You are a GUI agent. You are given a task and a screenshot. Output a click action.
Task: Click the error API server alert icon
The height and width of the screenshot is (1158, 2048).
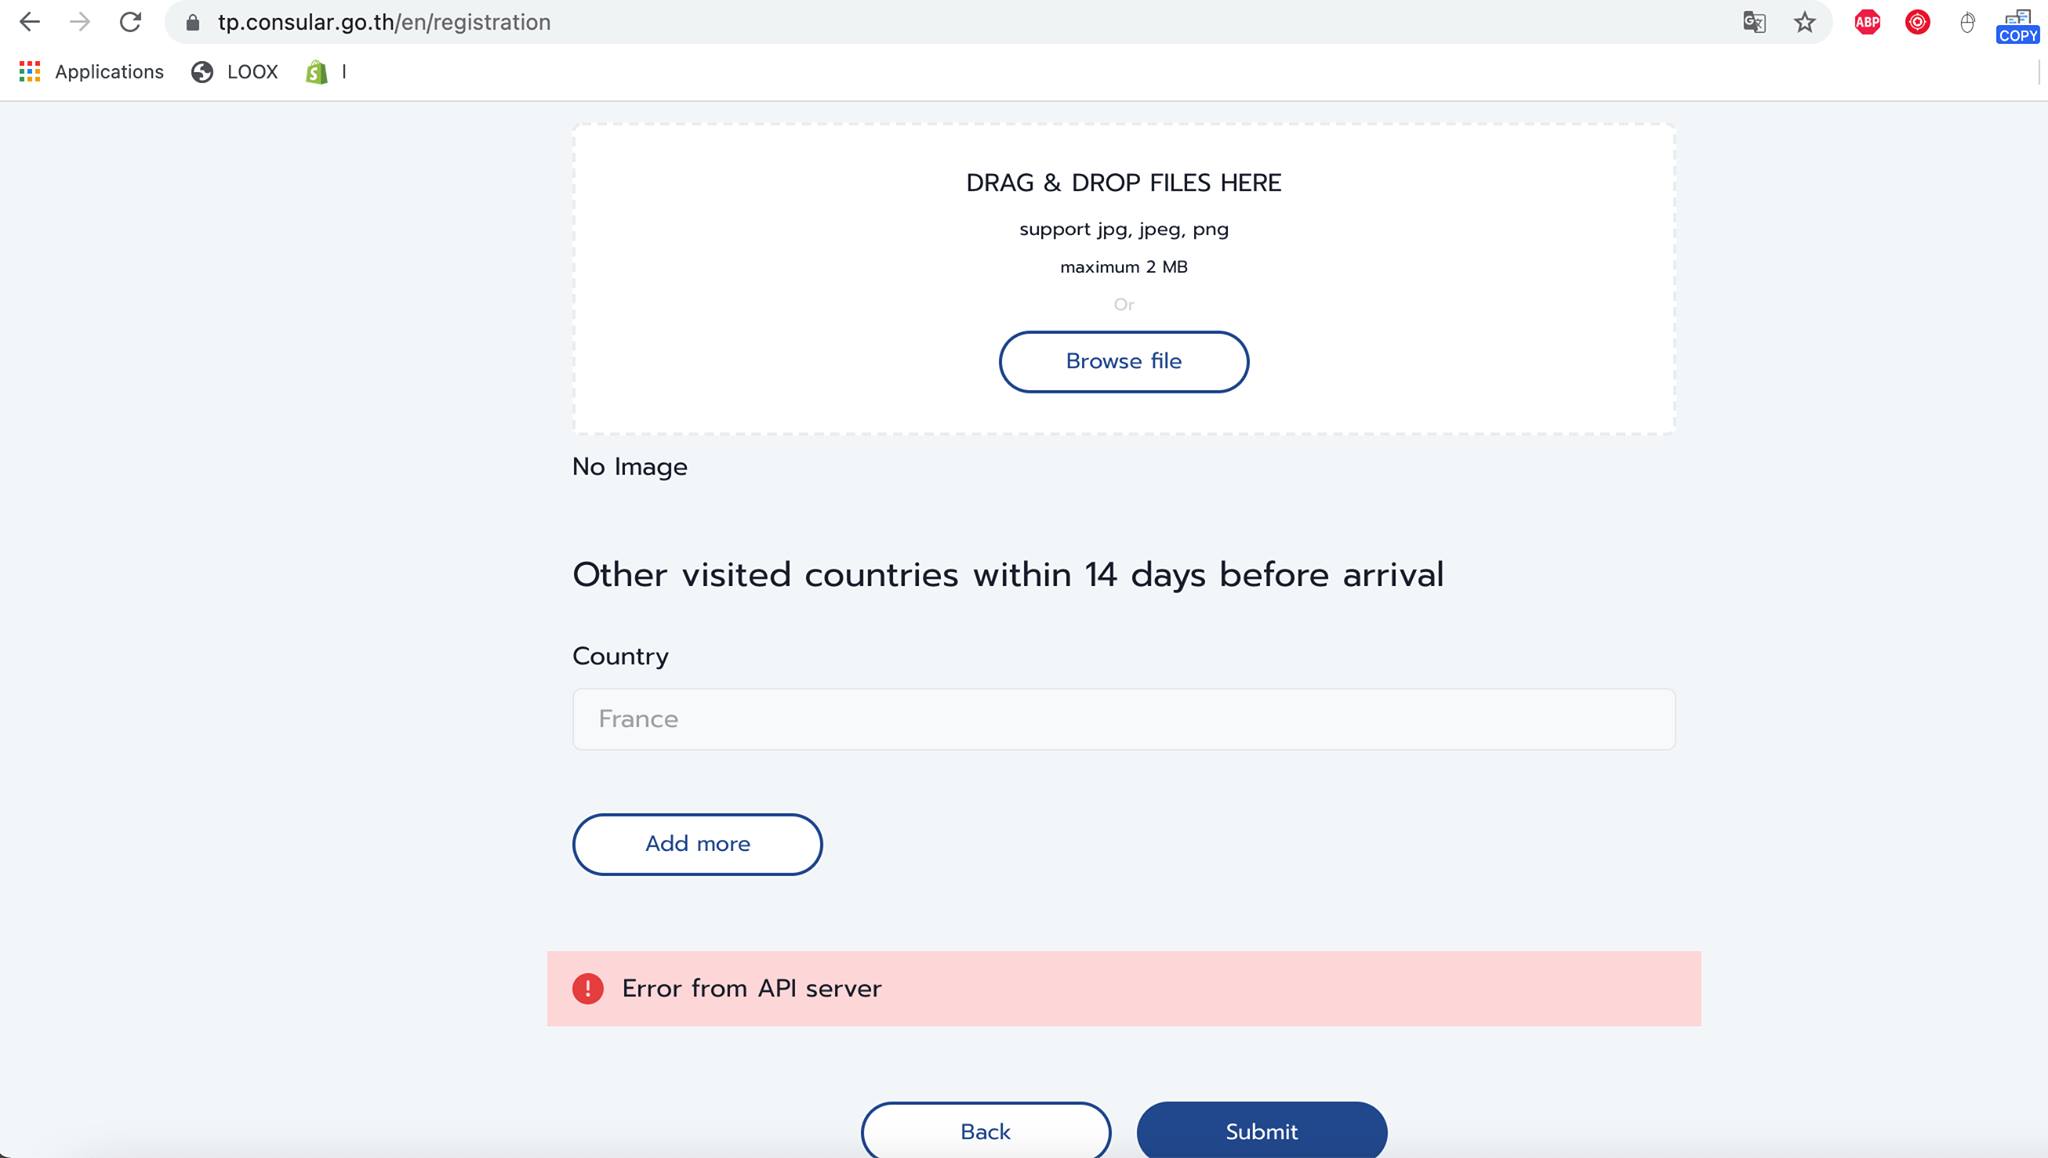[x=588, y=988]
